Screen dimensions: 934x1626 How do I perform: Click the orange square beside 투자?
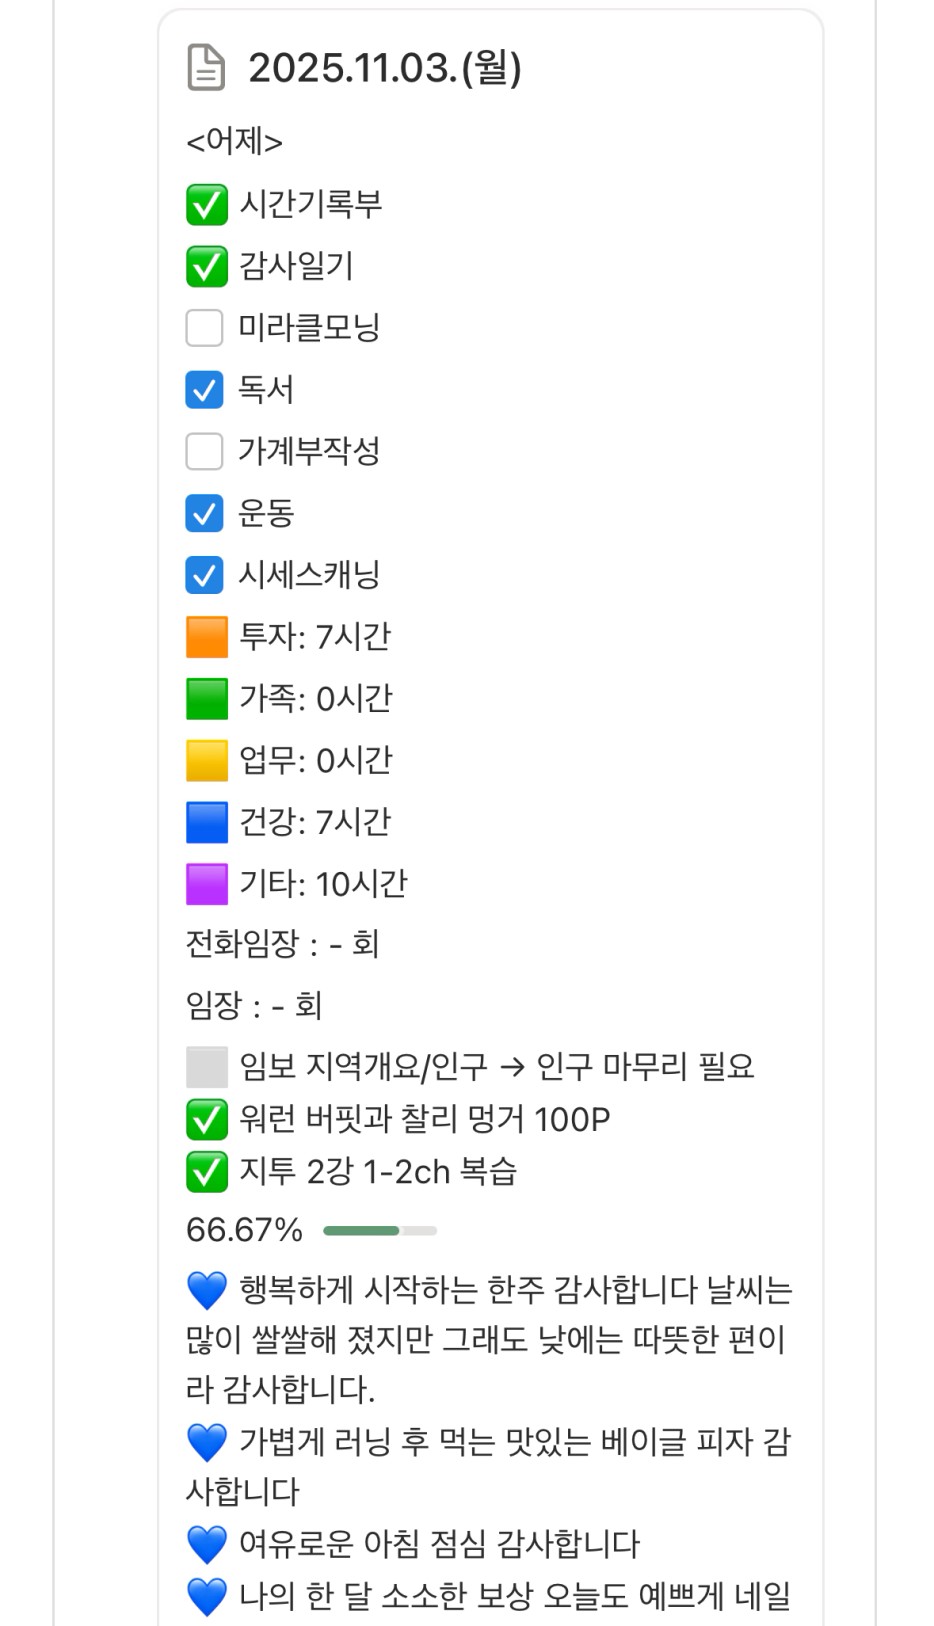tap(206, 637)
